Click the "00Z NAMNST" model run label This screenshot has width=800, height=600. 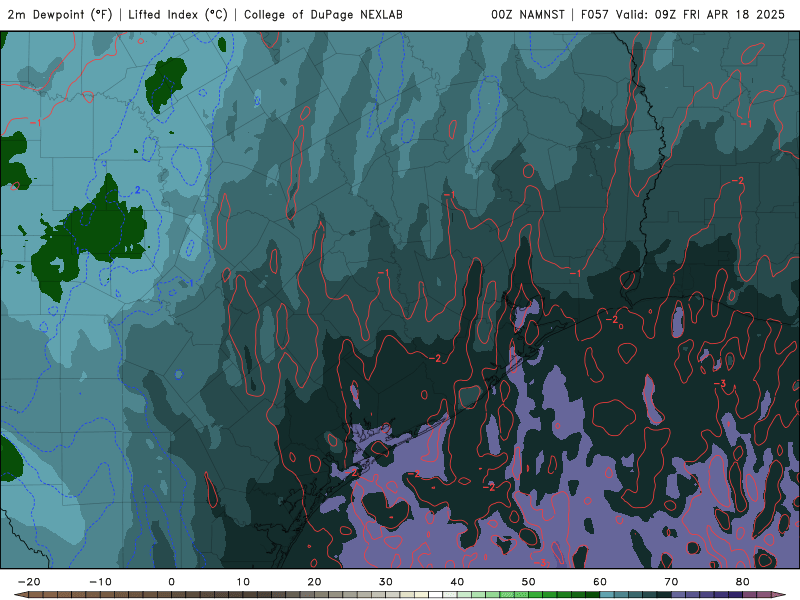tap(528, 15)
